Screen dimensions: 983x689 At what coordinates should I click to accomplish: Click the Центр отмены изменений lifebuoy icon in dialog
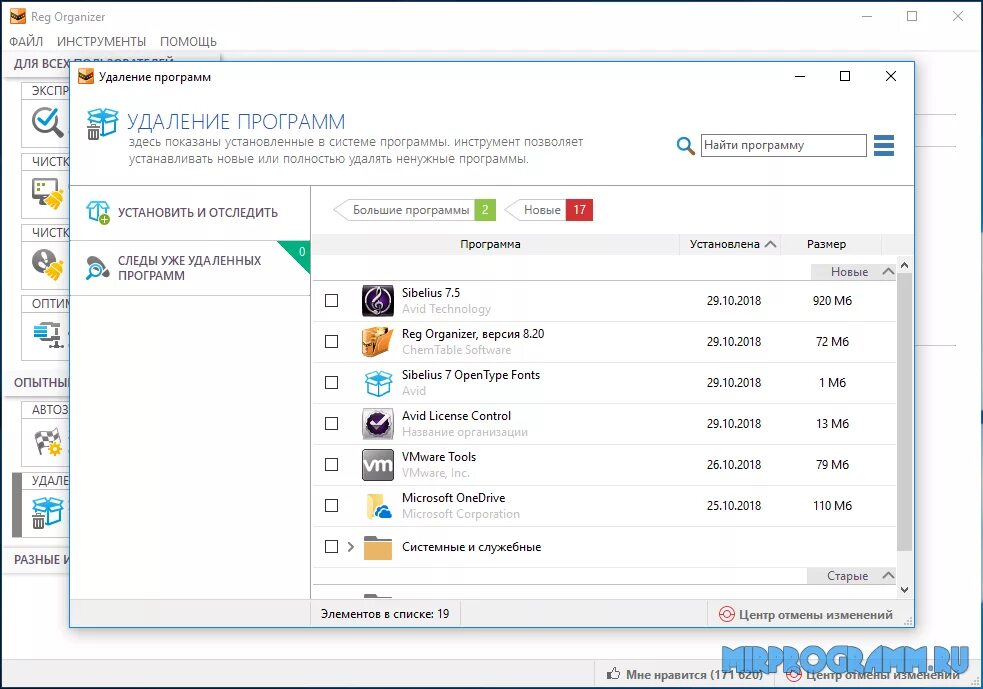(x=727, y=614)
